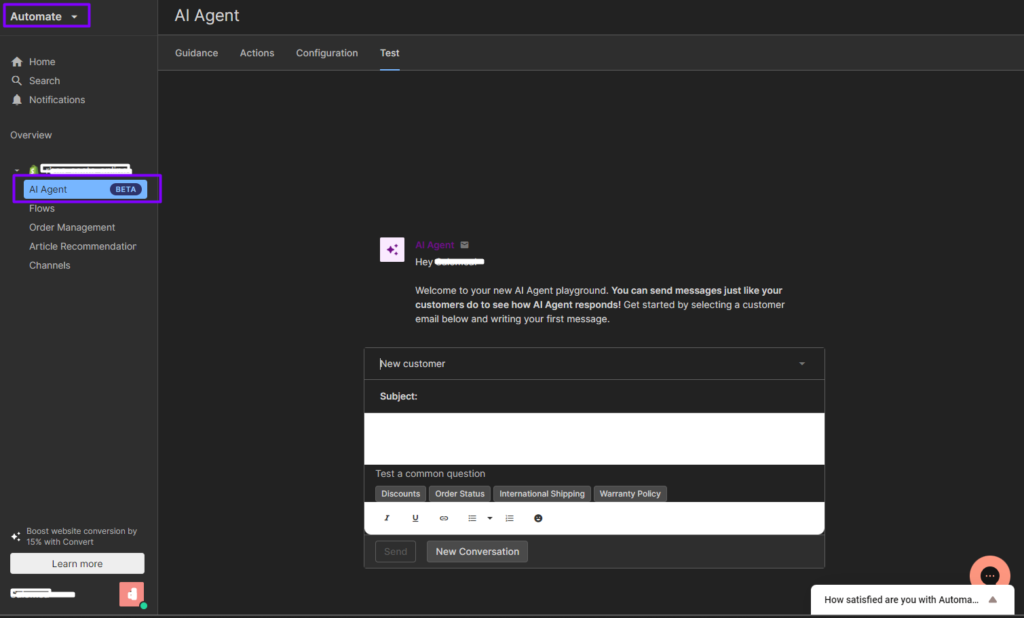The image size is (1024, 618).
Task: Toggle italic formatting
Action: 387,518
